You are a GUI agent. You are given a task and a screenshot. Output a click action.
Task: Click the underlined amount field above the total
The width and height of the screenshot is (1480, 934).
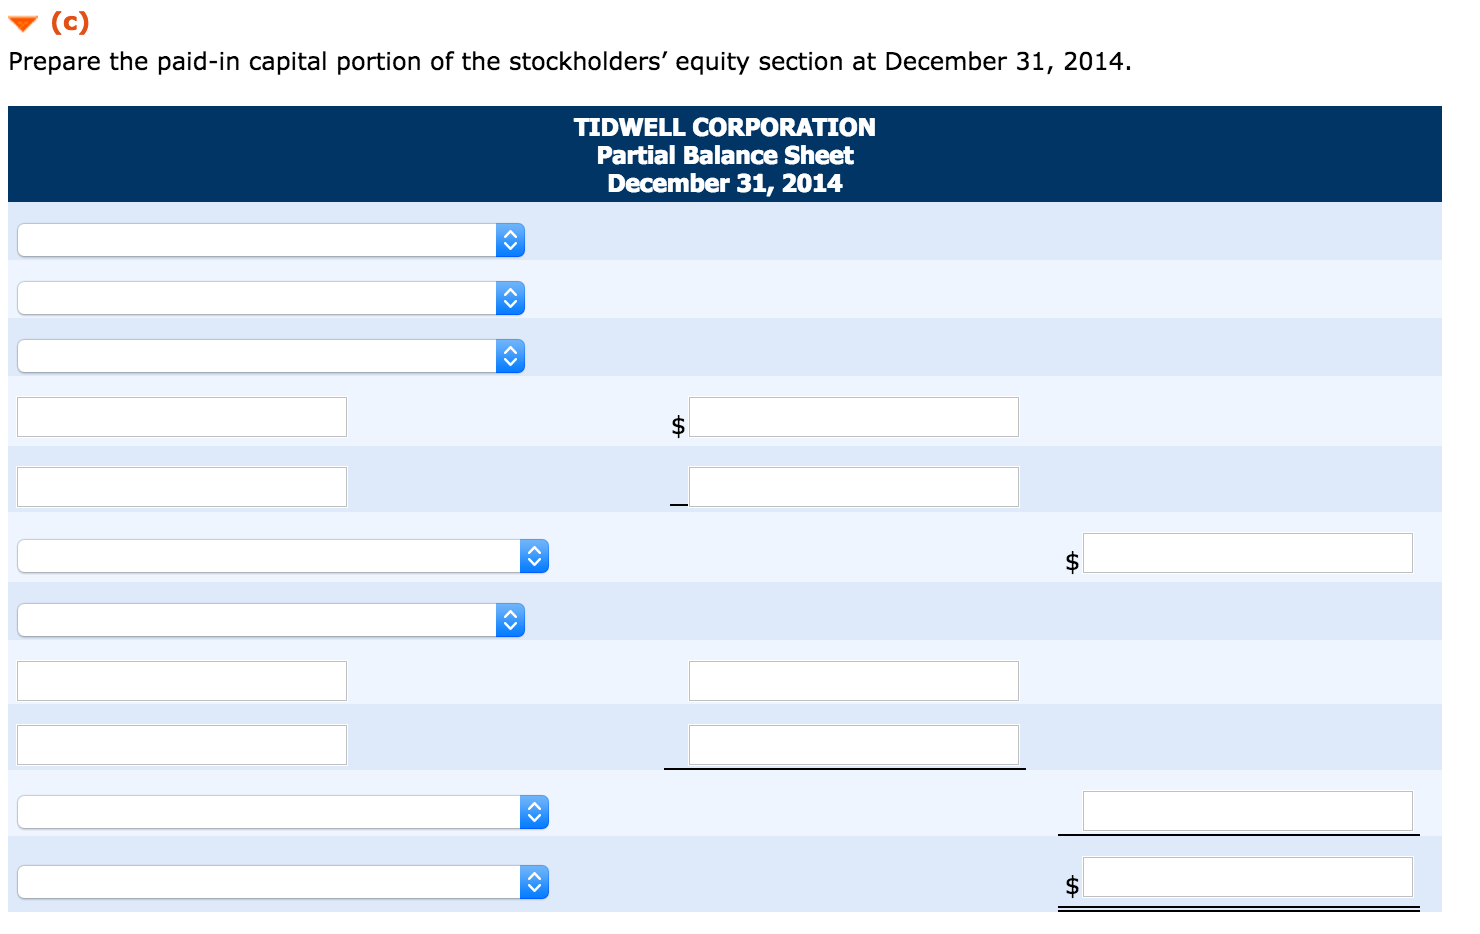853,744
